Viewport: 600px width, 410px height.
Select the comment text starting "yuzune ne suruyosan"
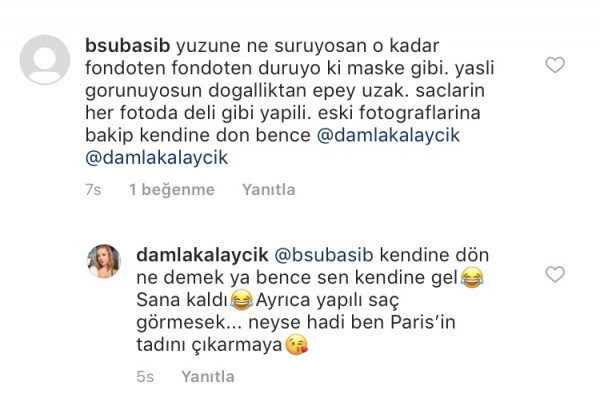click(x=290, y=101)
